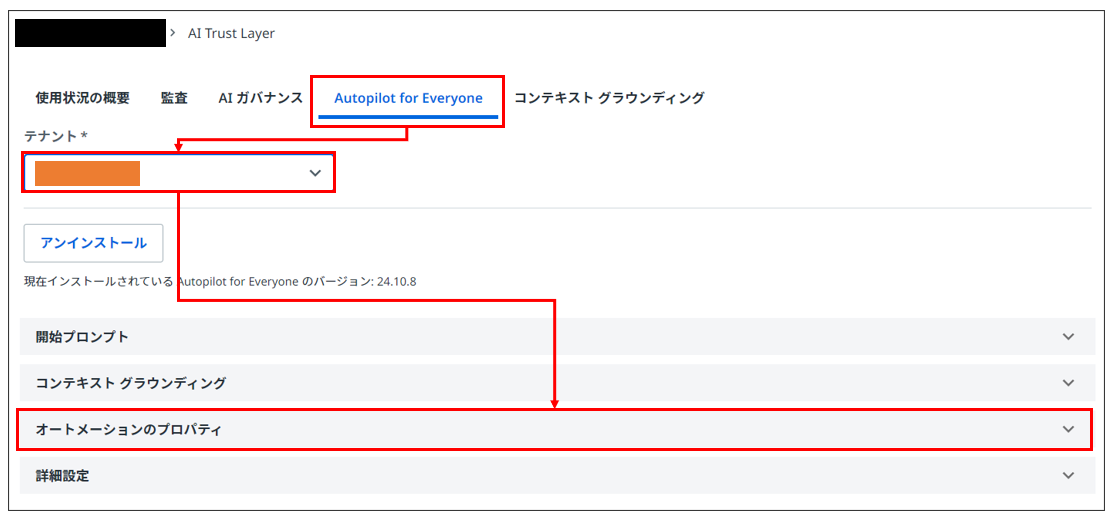Open the AI ガバナンス tab
This screenshot has height=518, width=1113.
(x=261, y=98)
